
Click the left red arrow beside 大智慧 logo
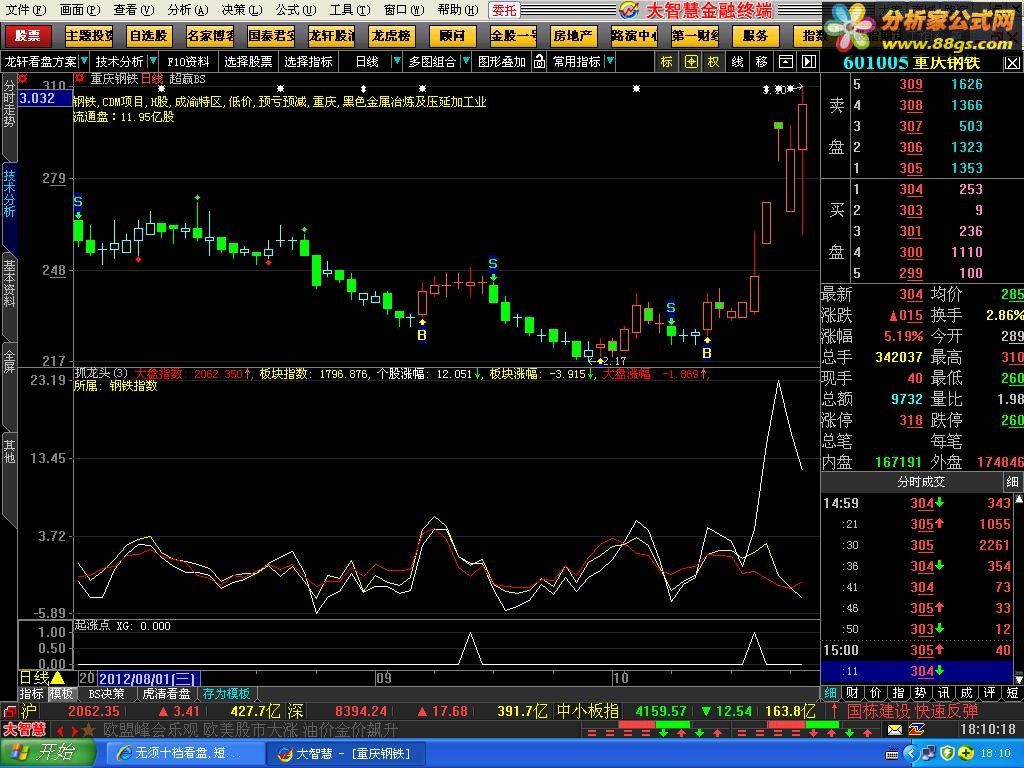(x=59, y=730)
